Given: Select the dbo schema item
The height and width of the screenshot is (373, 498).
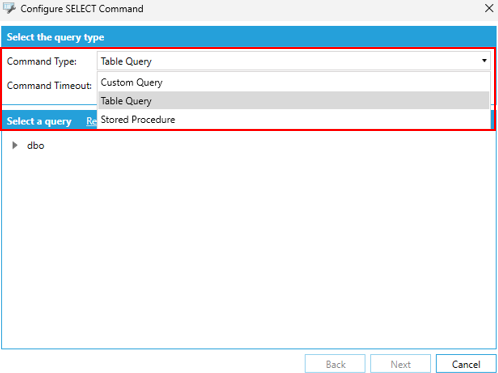Looking at the screenshot, I should [x=36, y=146].
